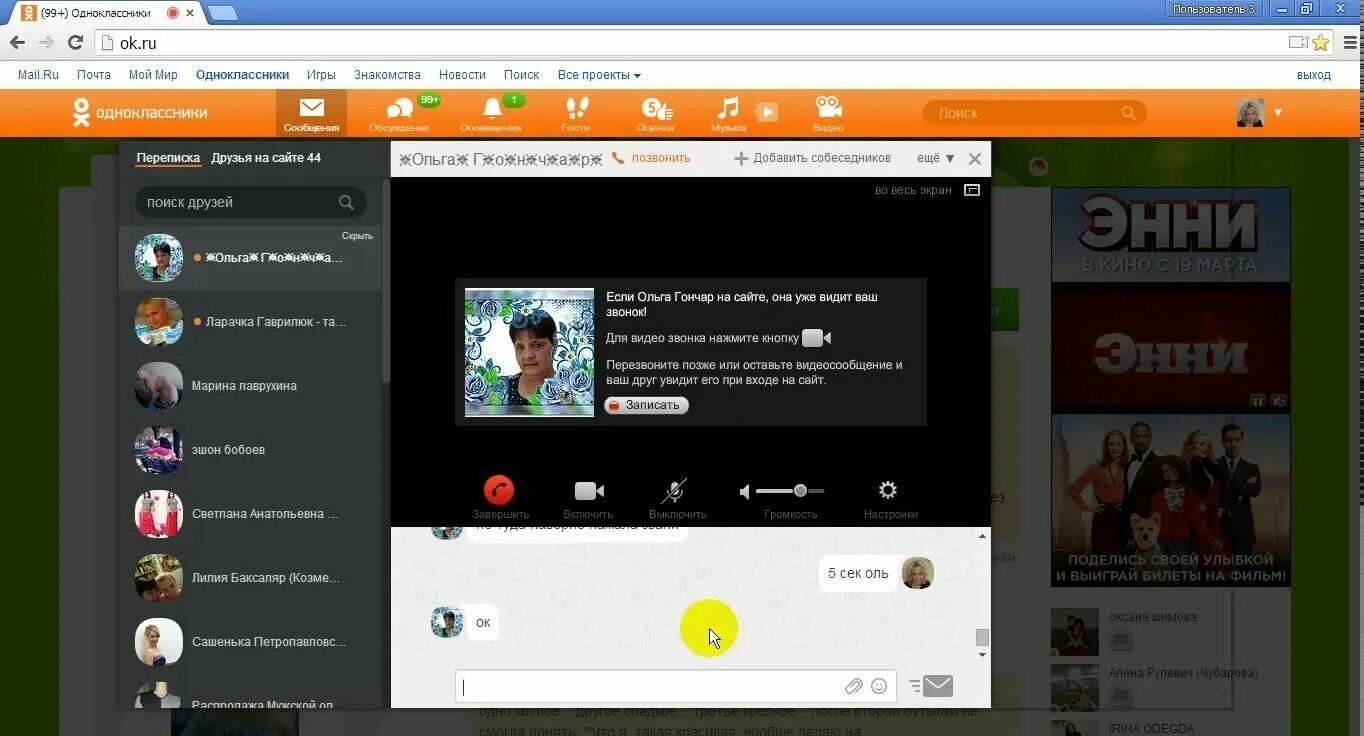Viewport: 1364px width, 736px height.
Task: Reload the page in browser
Action: pyautogui.click(x=75, y=42)
